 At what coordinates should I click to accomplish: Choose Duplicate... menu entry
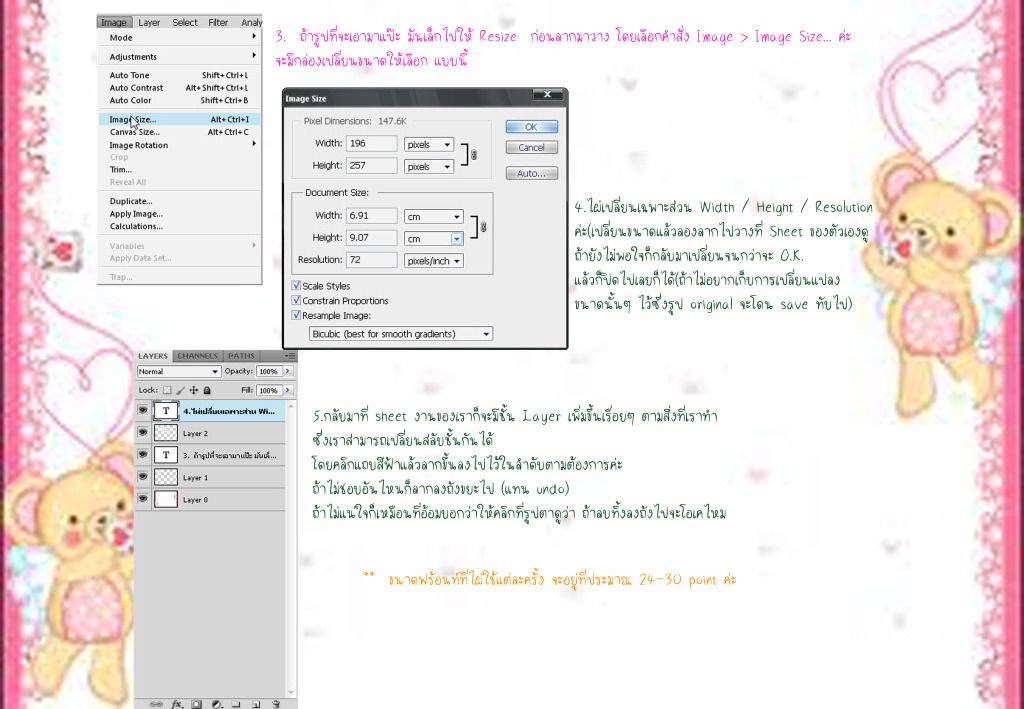click(180, 201)
